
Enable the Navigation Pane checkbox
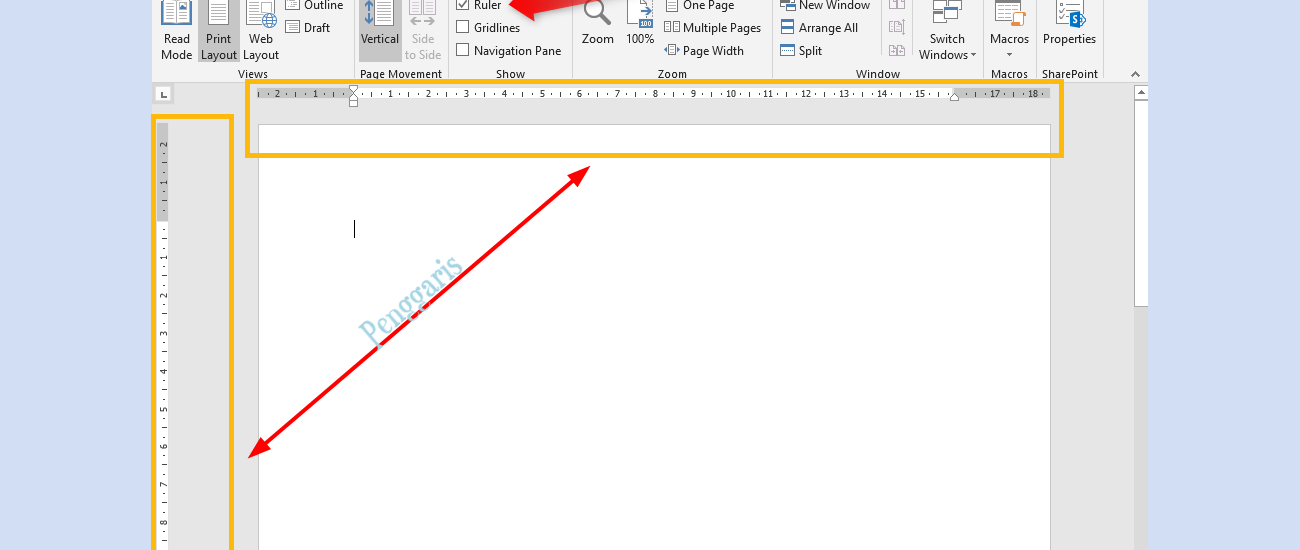(x=462, y=50)
